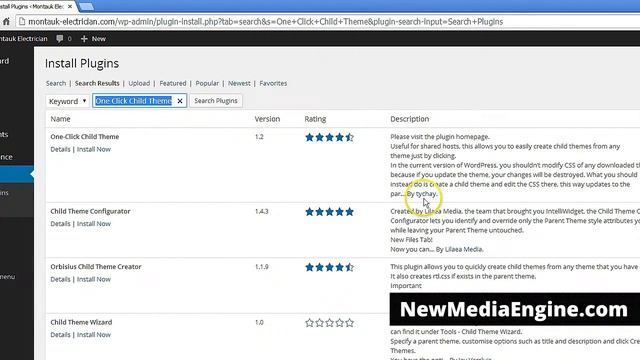Clear the search field with the X
The height and width of the screenshot is (360, 640).
180,101
